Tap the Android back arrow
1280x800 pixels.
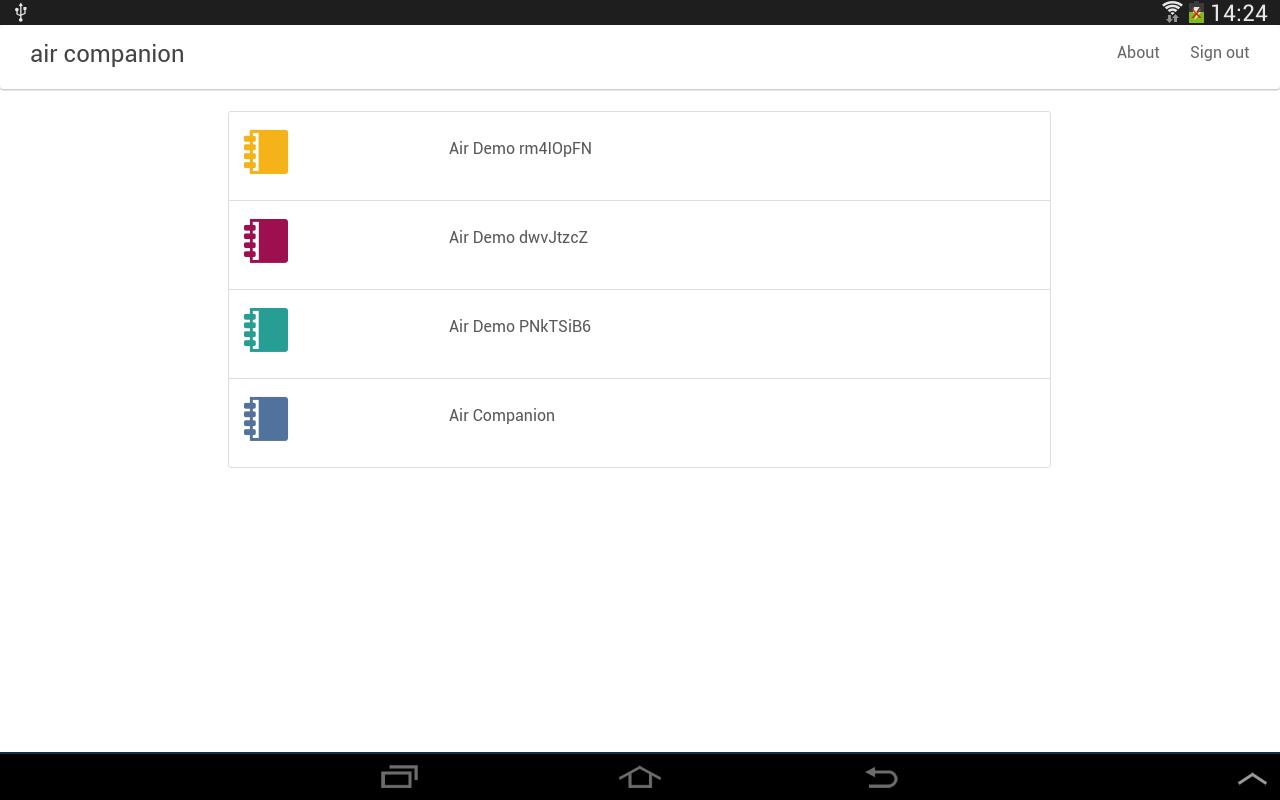(881, 777)
